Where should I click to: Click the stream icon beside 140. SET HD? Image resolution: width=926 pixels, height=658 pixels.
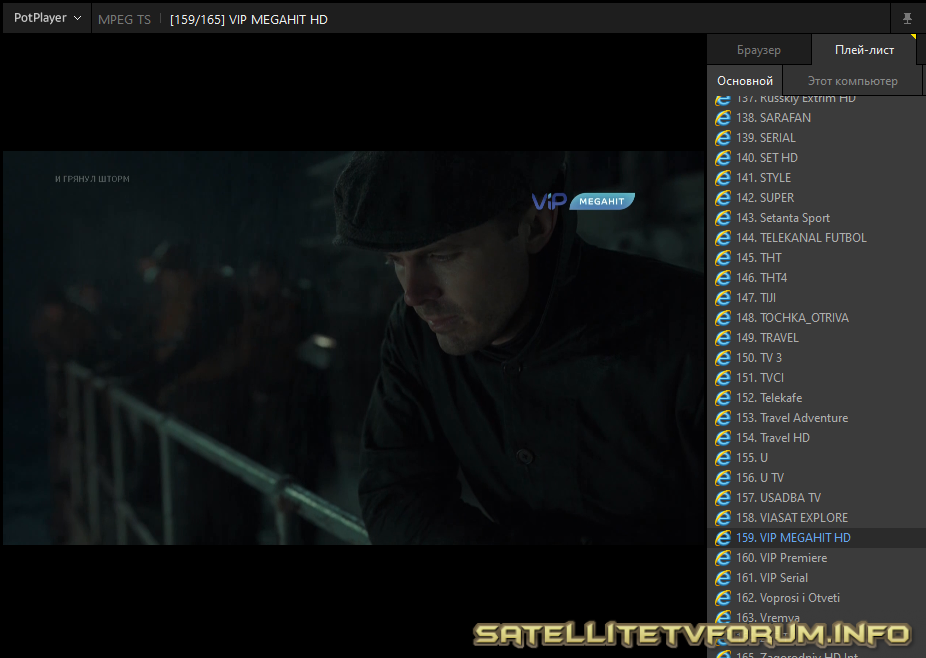(723, 158)
